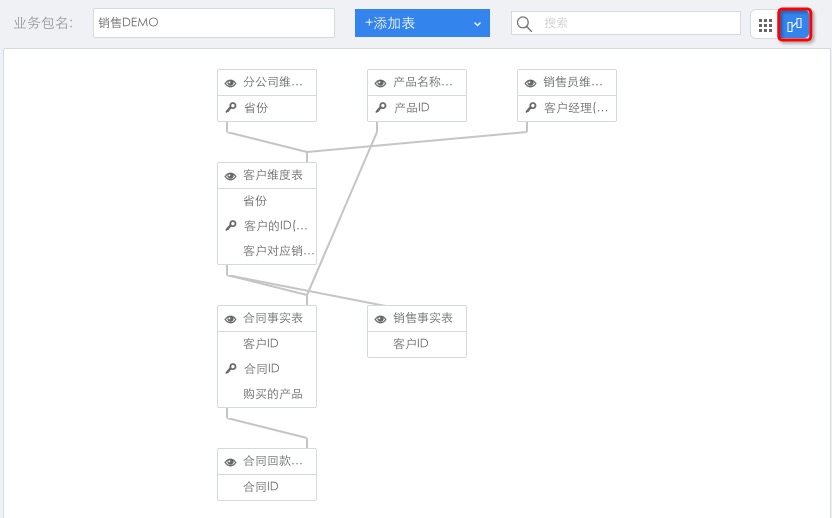Select the 销售事实表 table title
This screenshot has height=518, width=832.
[423, 318]
